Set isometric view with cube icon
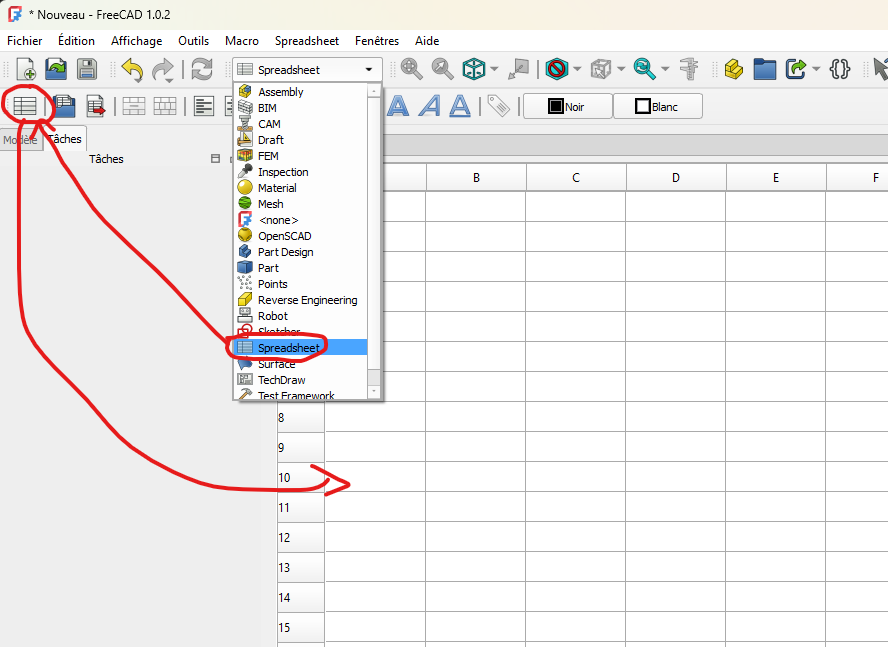Viewport: 888px width, 647px height. click(473, 69)
